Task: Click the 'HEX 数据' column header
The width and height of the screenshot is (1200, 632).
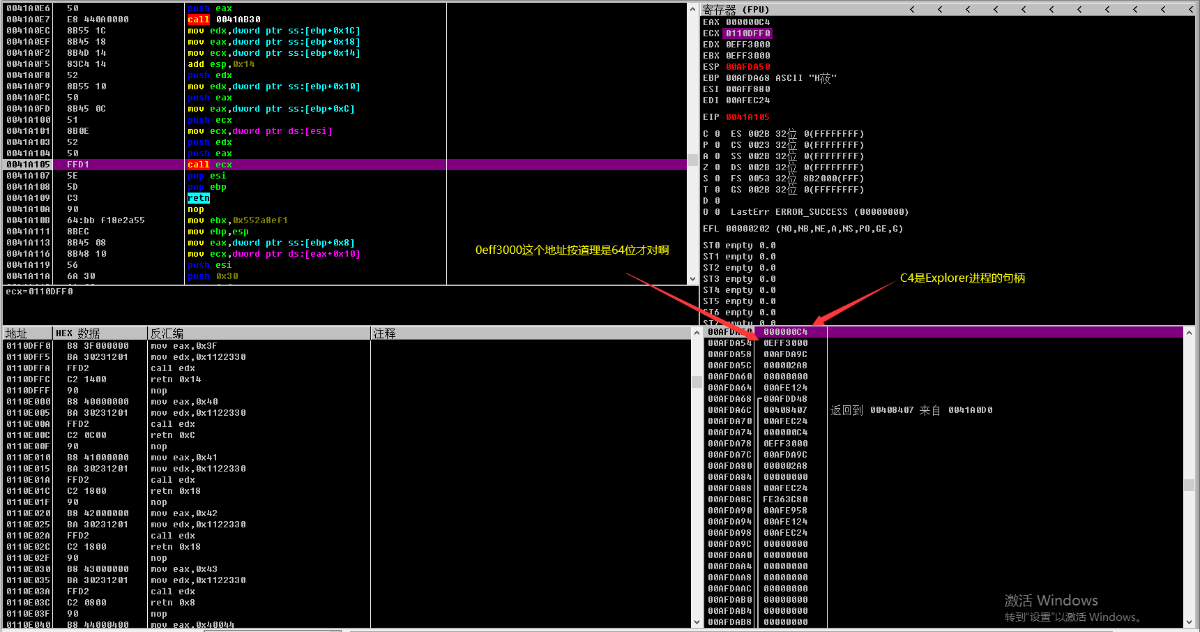Action: pyautogui.click(x=99, y=333)
